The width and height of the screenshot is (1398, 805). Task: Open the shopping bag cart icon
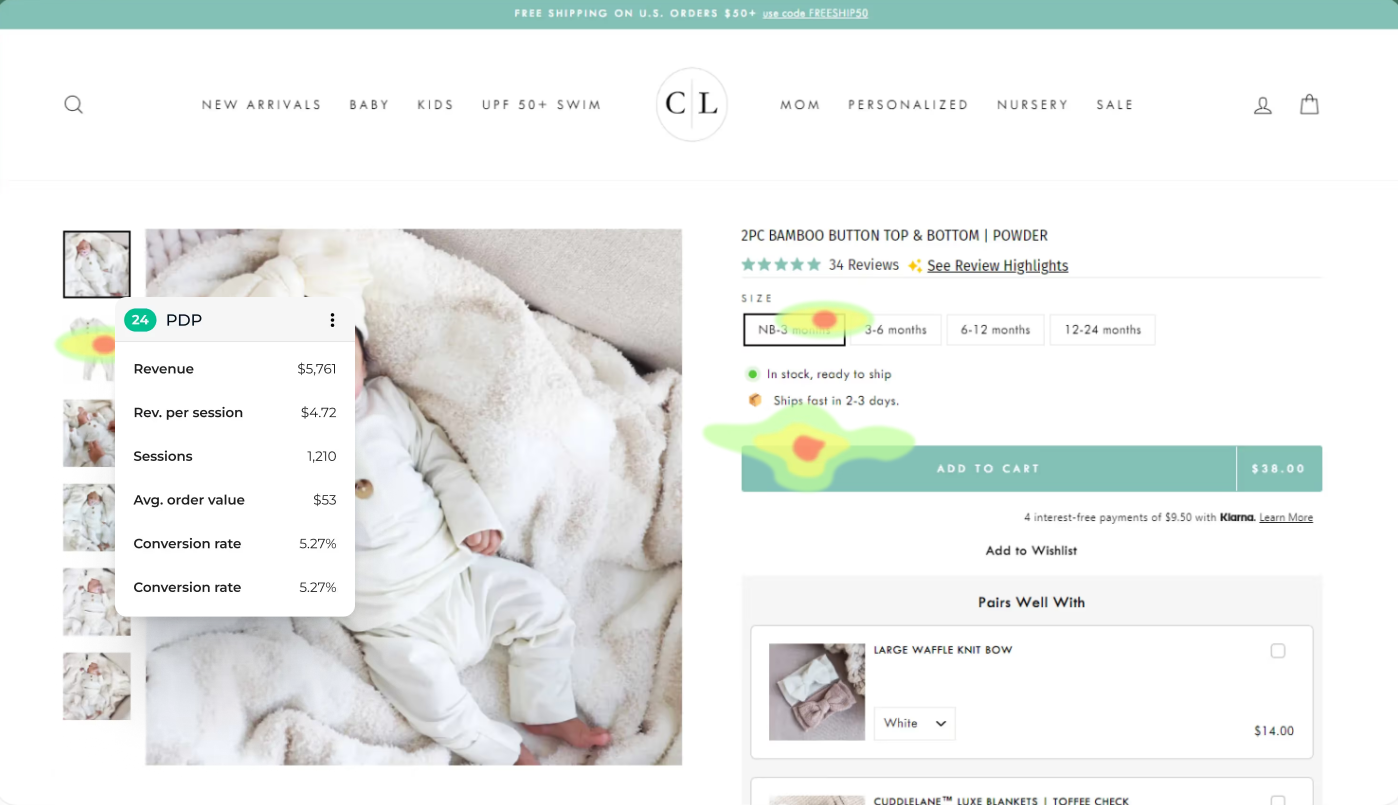click(1309, 104)
